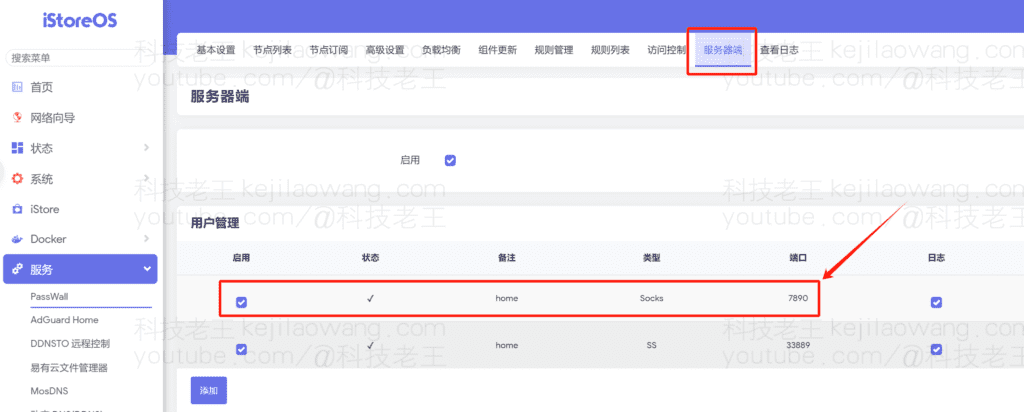This screenshot has width=1024, height=412.
Task: Switch to the 节点列表 tab
Action: click(x=272, y=50)
